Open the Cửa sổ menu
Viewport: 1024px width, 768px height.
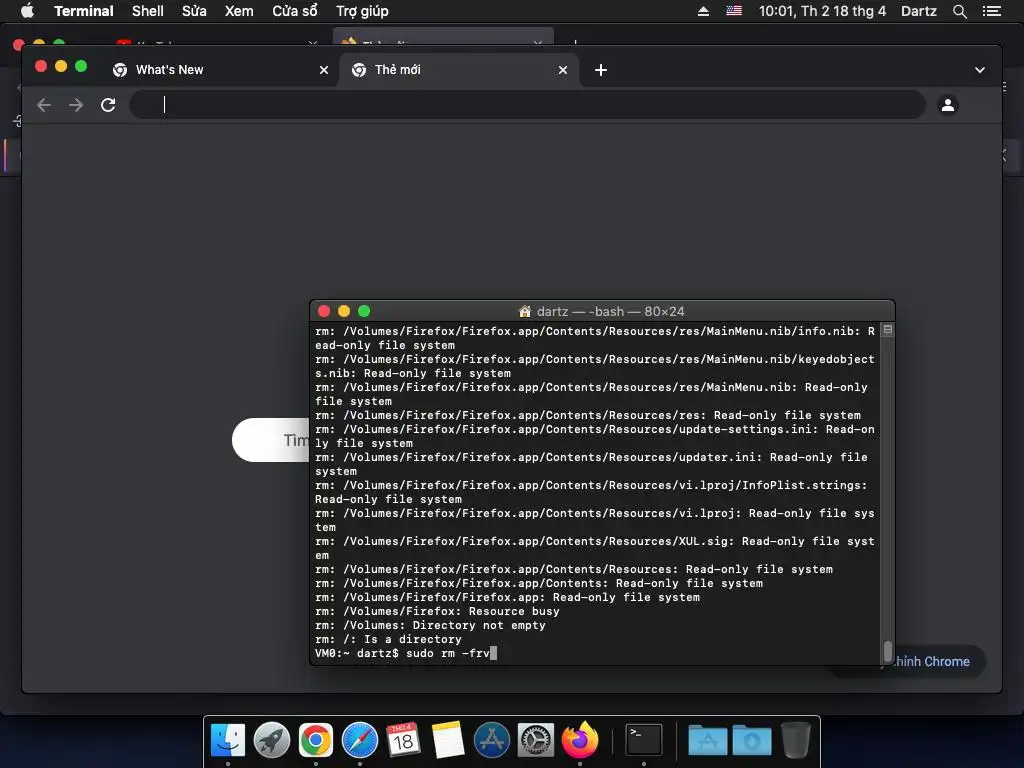[x=295, y=11]
